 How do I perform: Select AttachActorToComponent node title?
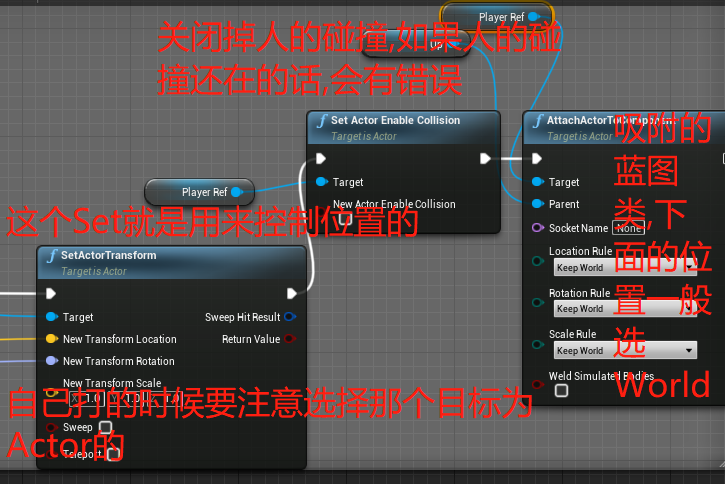(x=611, y=120)
